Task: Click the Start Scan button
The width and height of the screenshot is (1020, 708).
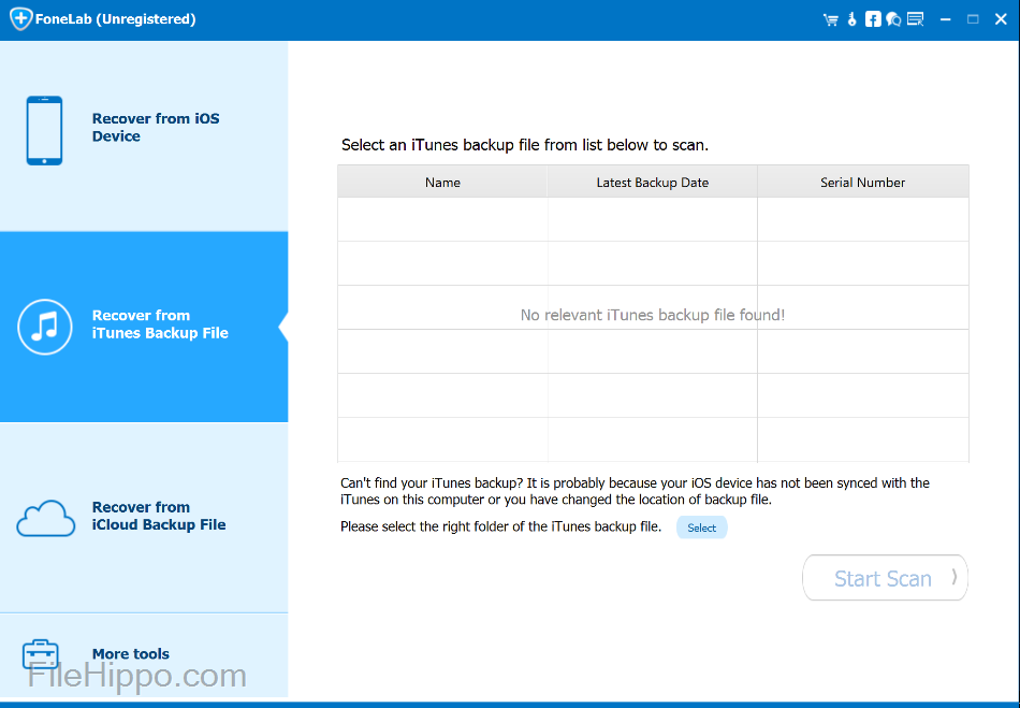Action: coord(885,578)
